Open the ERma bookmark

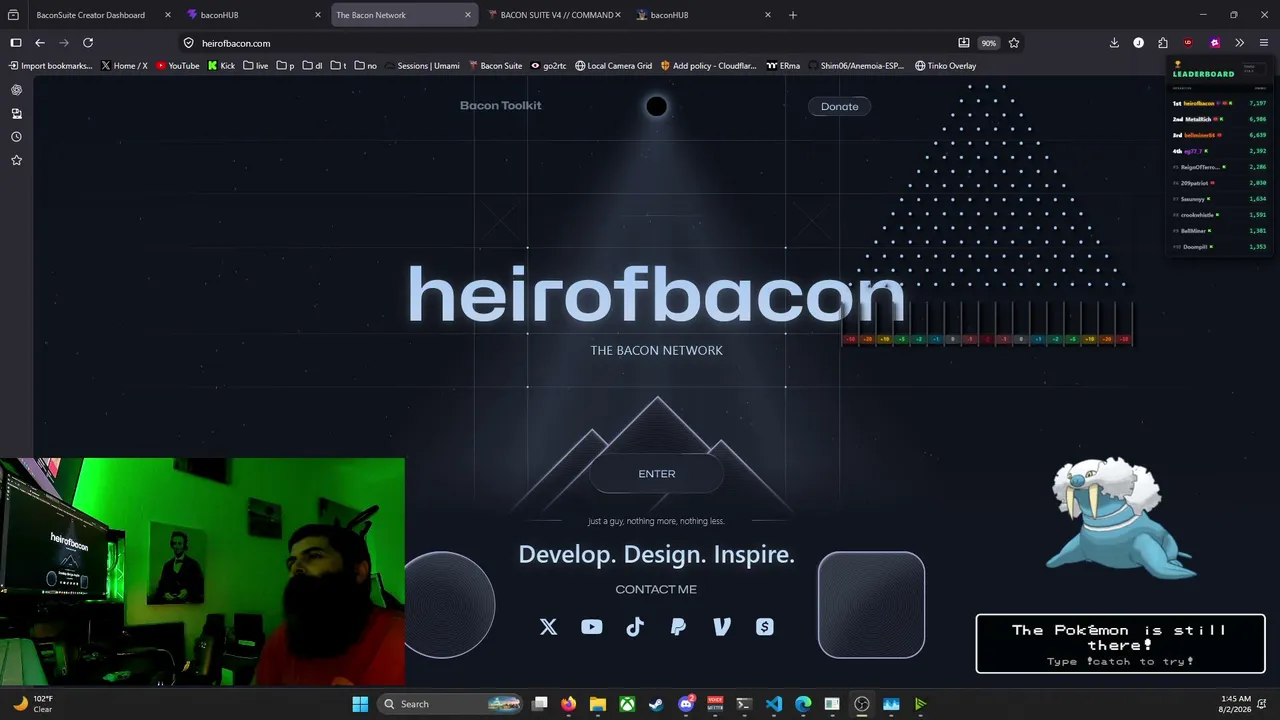tap(783, 66)
